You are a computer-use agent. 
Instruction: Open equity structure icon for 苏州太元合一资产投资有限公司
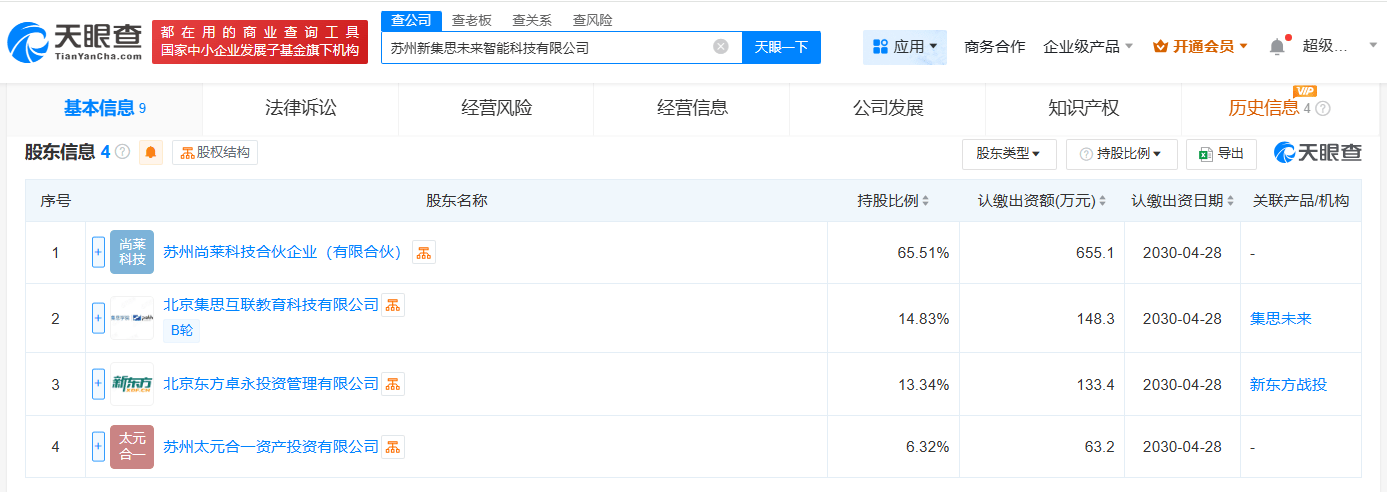393,447
